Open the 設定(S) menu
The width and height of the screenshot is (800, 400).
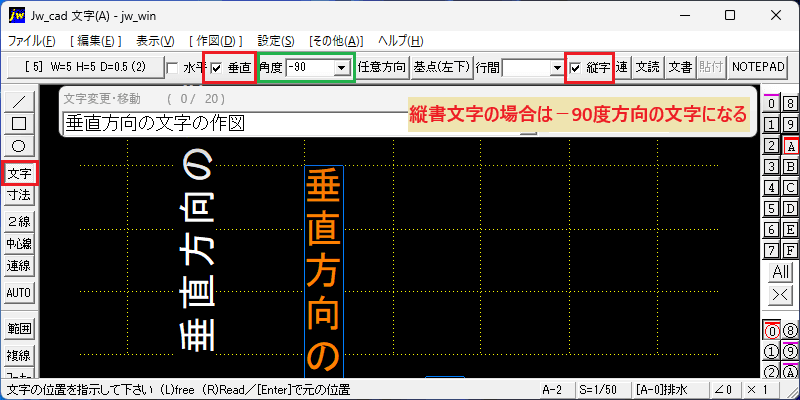[x=276, y=41]
